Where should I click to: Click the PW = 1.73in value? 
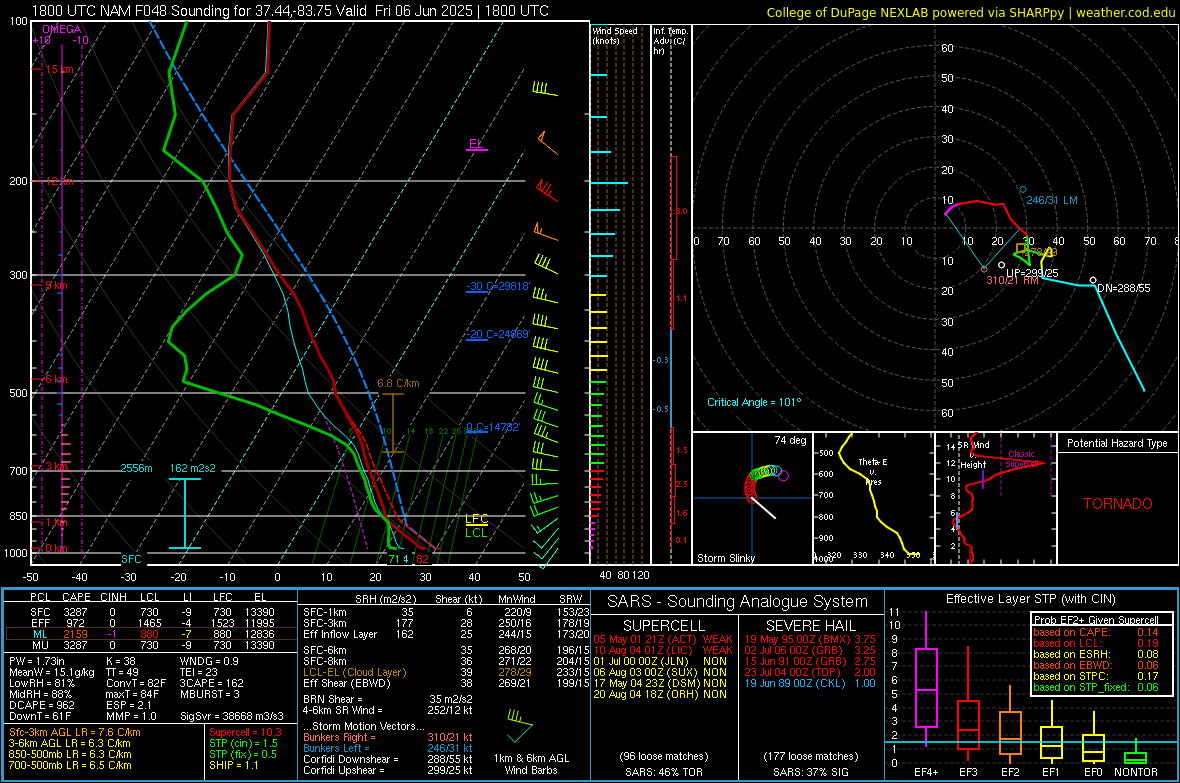click(x=37, y=661)
